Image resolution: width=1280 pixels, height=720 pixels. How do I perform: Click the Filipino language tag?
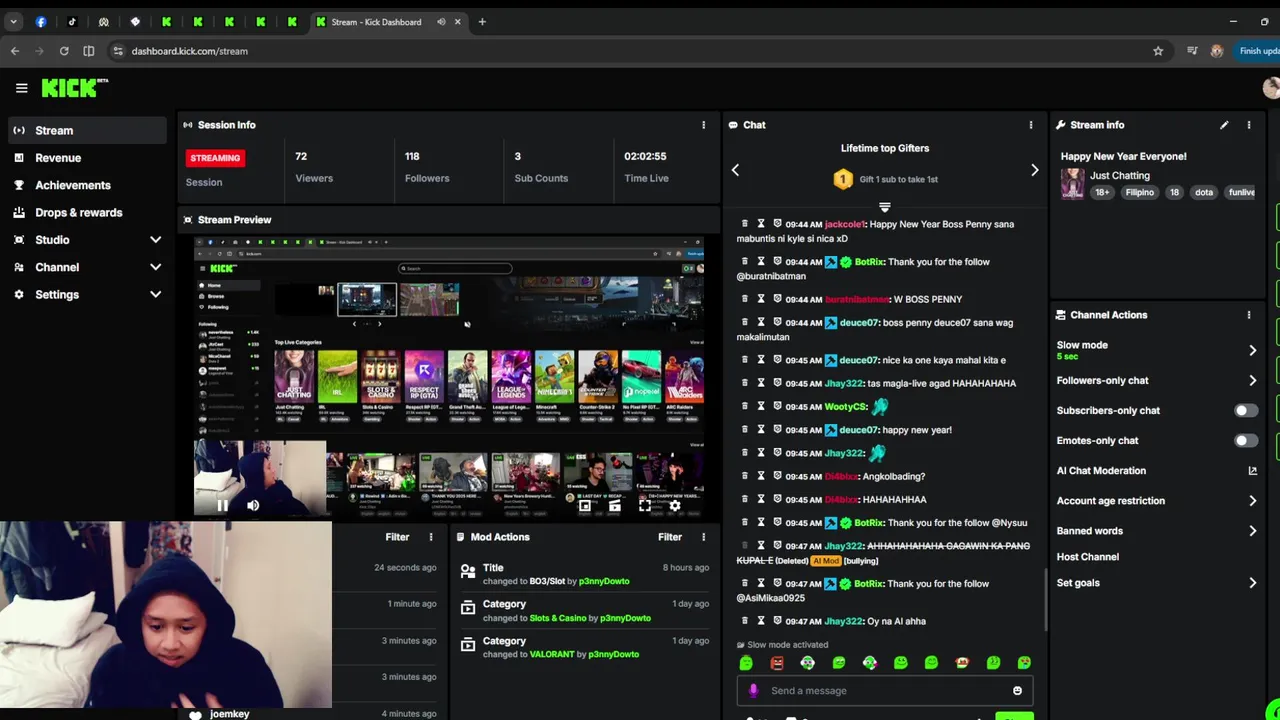coord(1139,193)
